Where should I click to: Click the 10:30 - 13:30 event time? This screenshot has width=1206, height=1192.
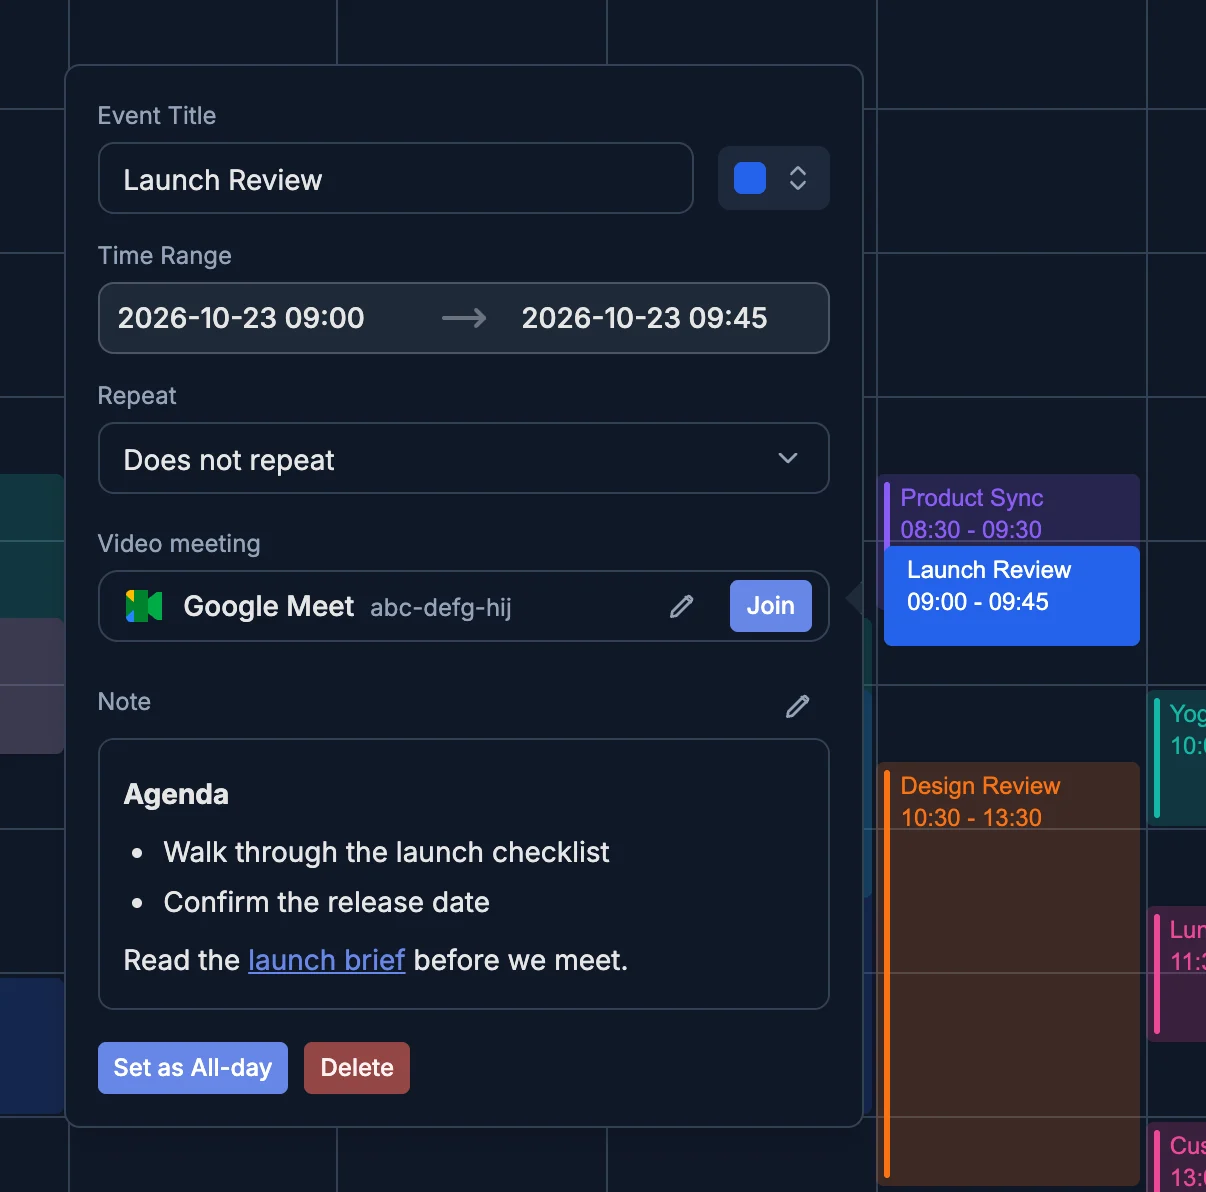pyautogui.click(x=971, y=818)
